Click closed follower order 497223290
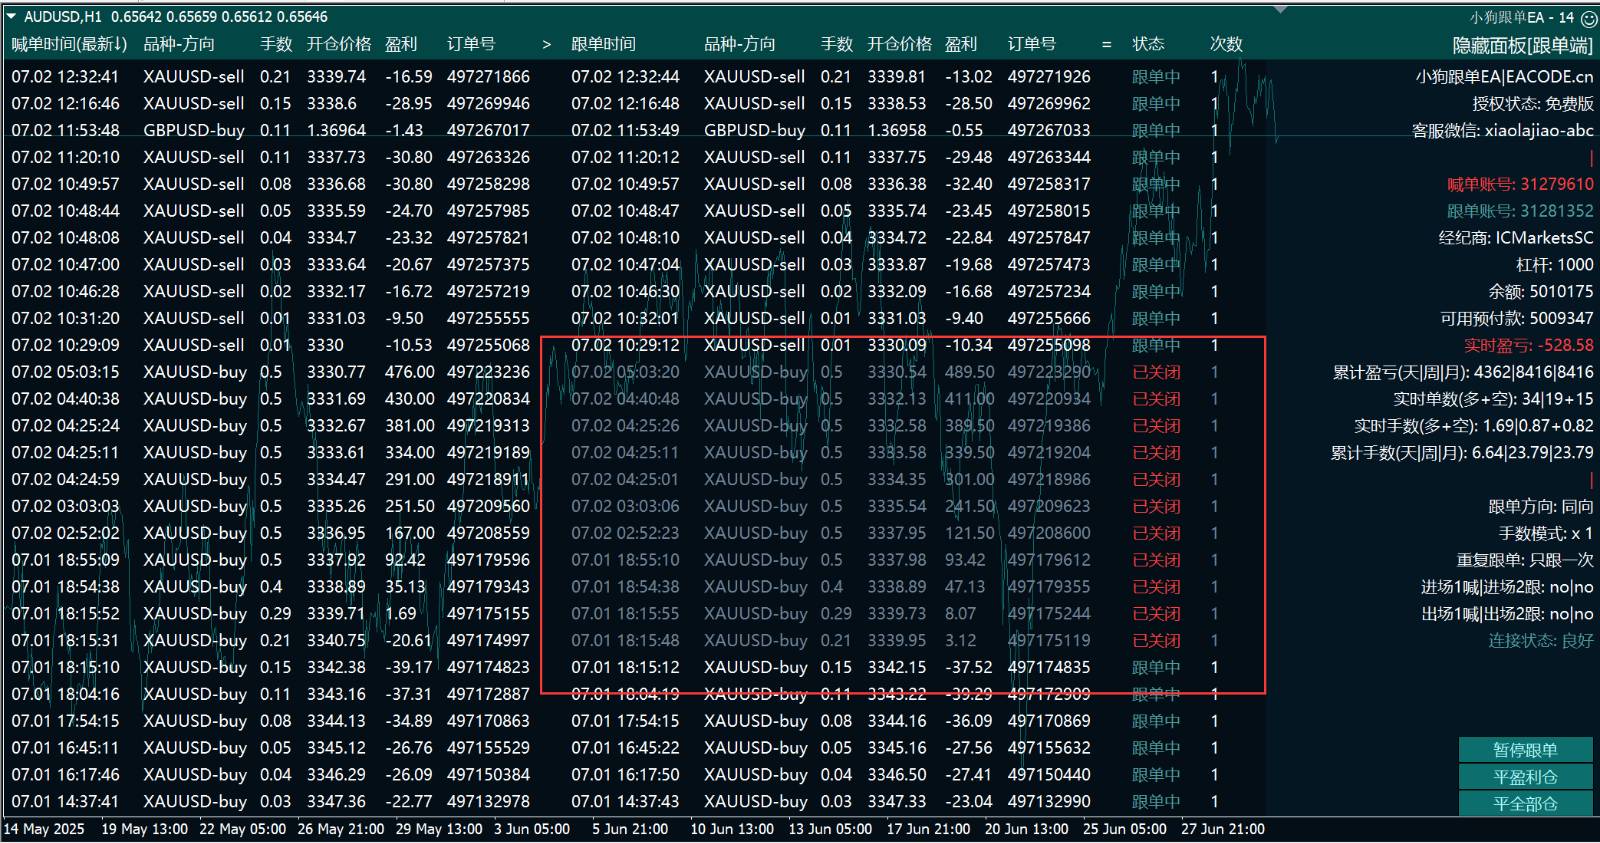 (1049, 372)
